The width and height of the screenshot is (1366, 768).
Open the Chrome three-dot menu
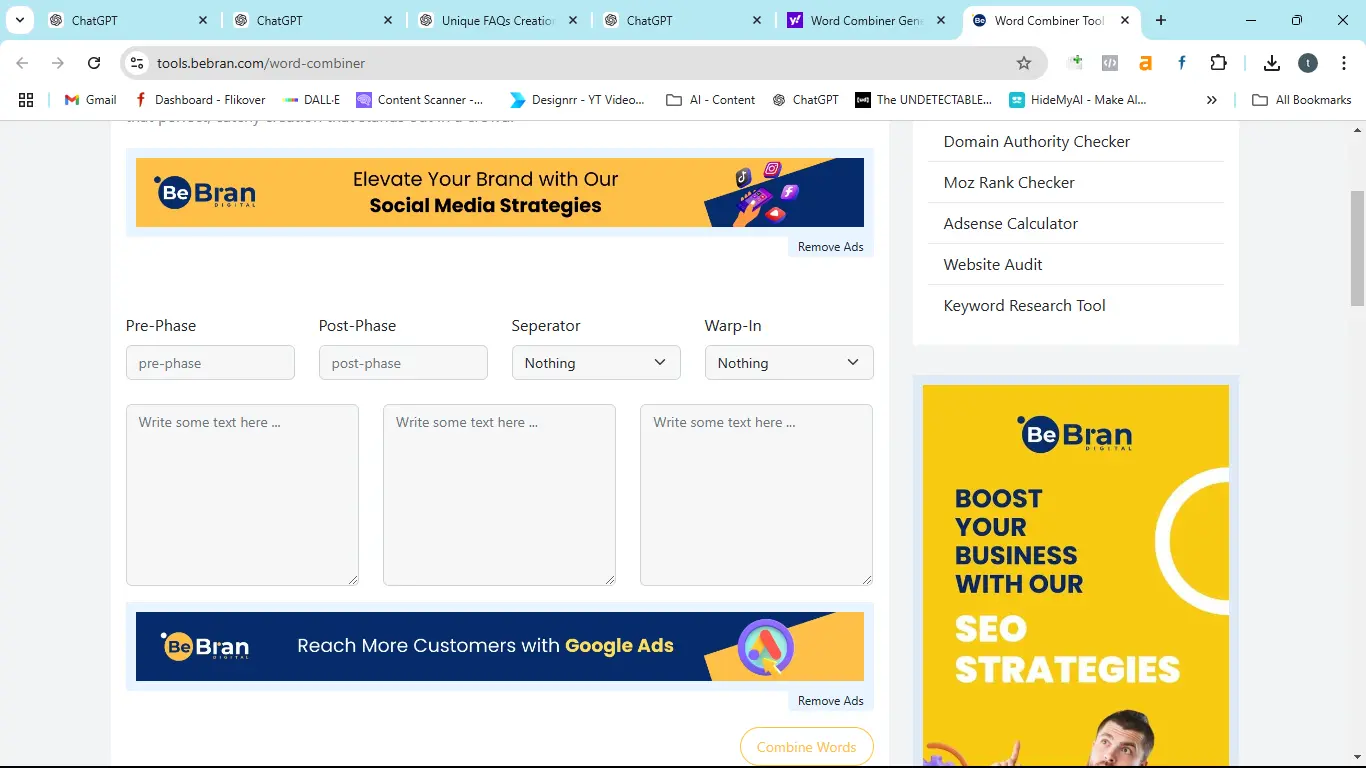click(1344, 63)
